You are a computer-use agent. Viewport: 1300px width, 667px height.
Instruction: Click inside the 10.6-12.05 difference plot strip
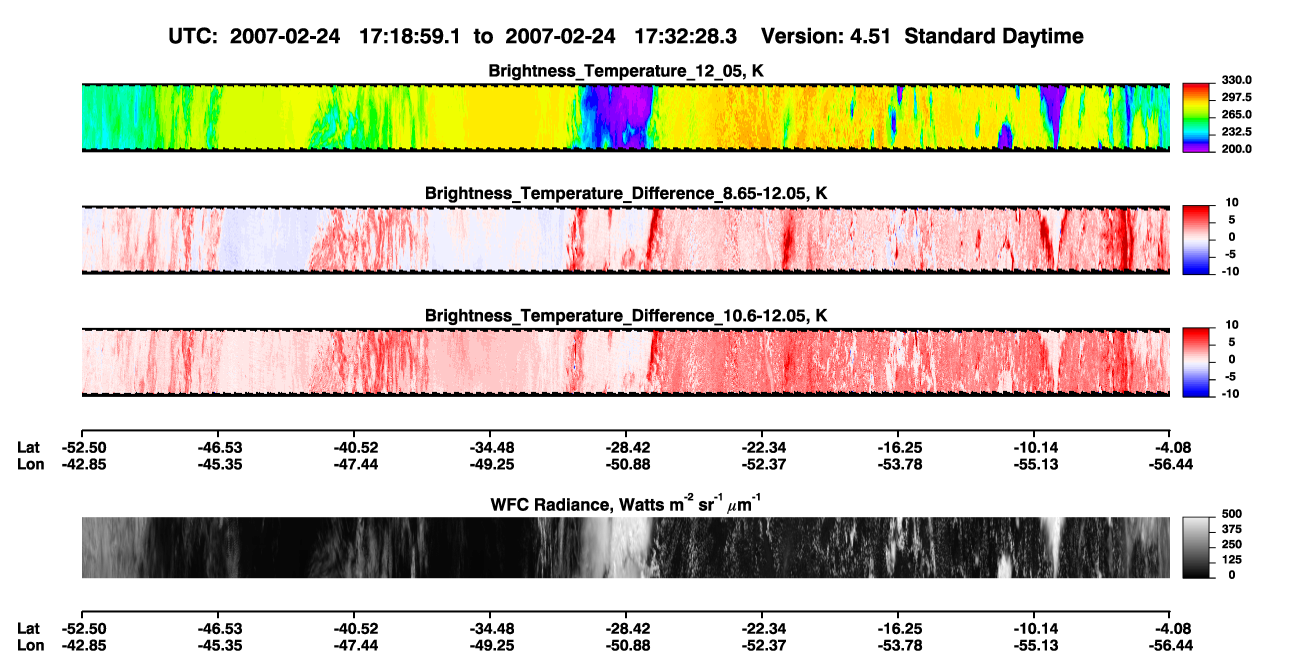pyautogui.click(x=625, y=361)
